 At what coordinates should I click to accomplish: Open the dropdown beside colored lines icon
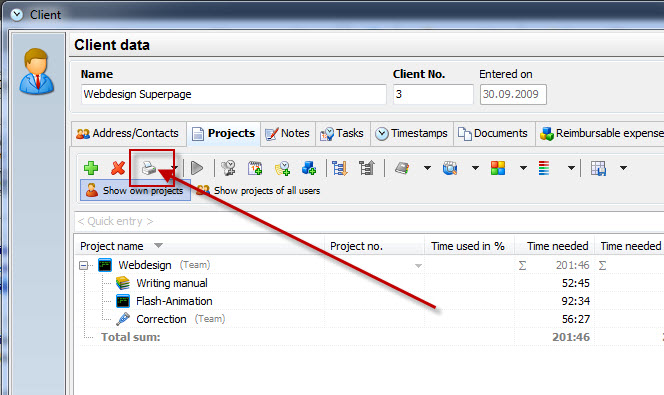tap(571, 168)
